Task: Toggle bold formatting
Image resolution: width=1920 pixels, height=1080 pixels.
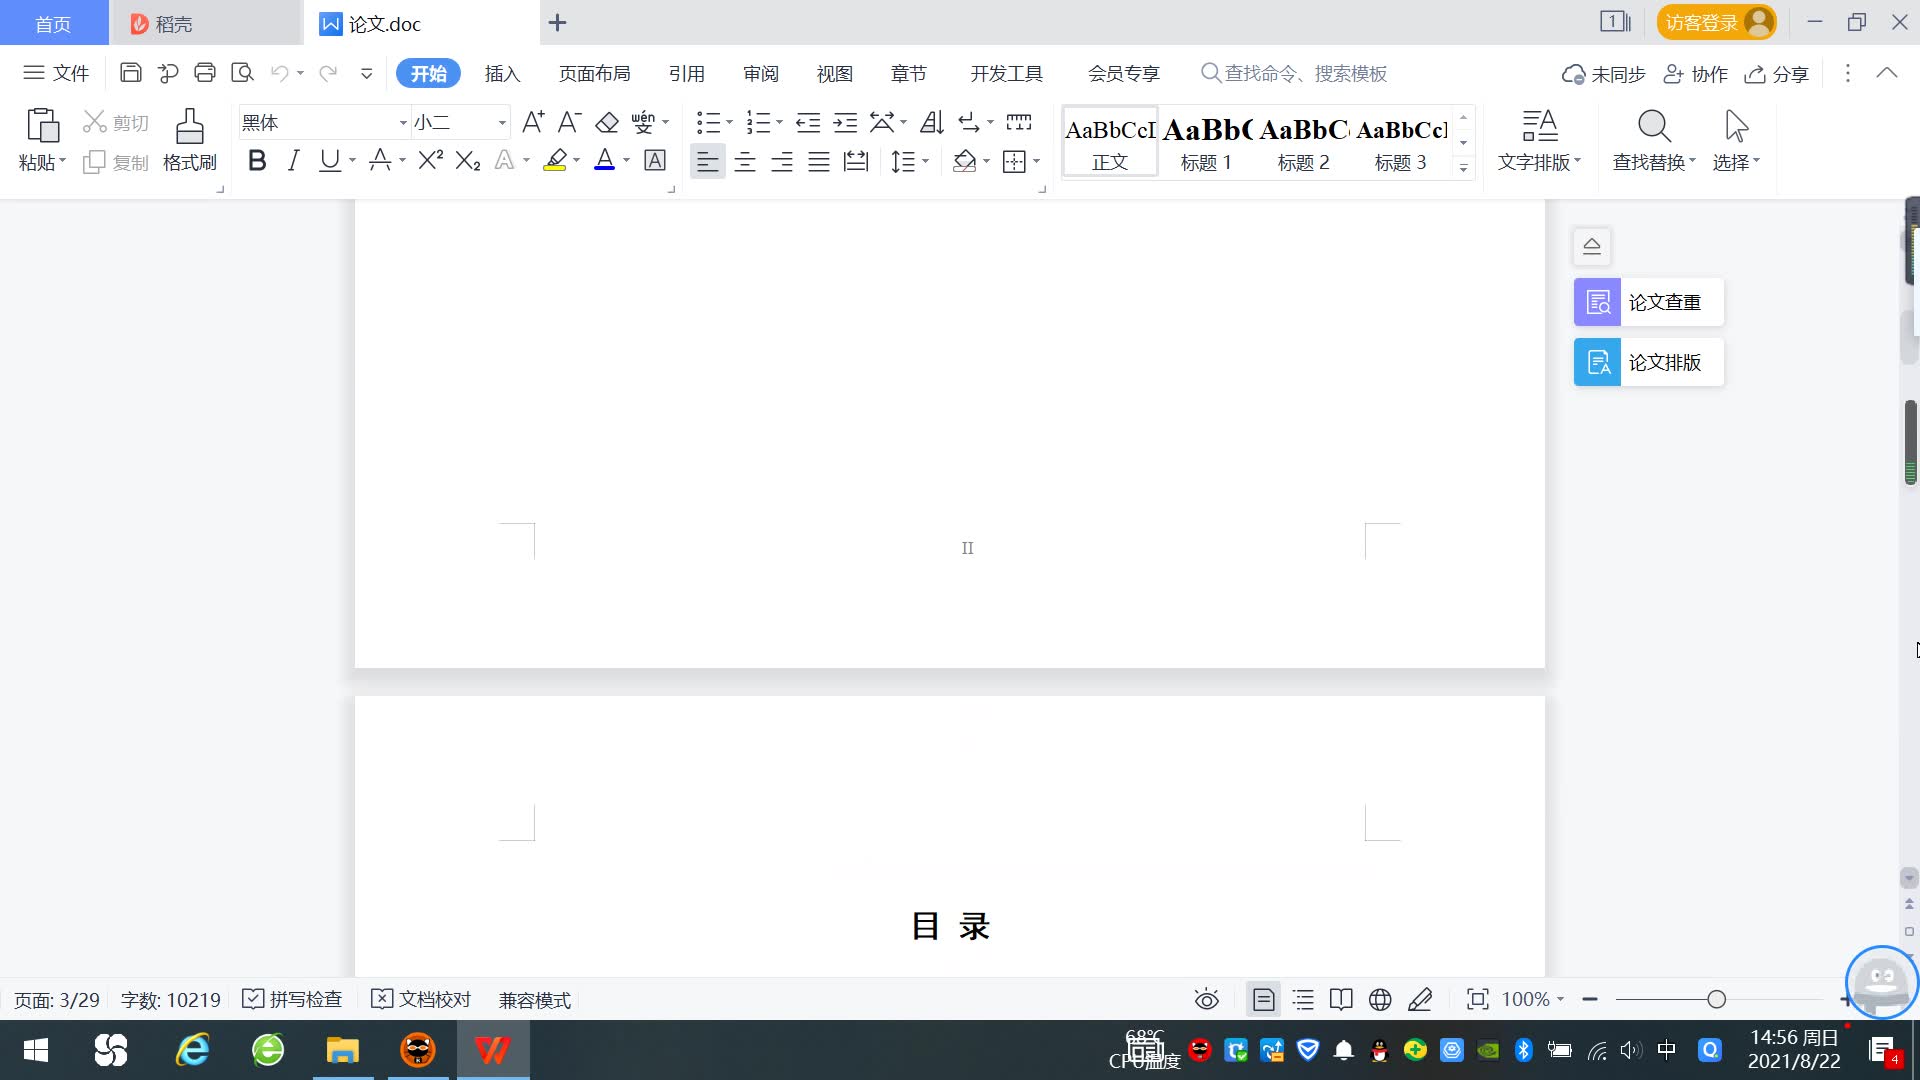Action: (257, 161)
